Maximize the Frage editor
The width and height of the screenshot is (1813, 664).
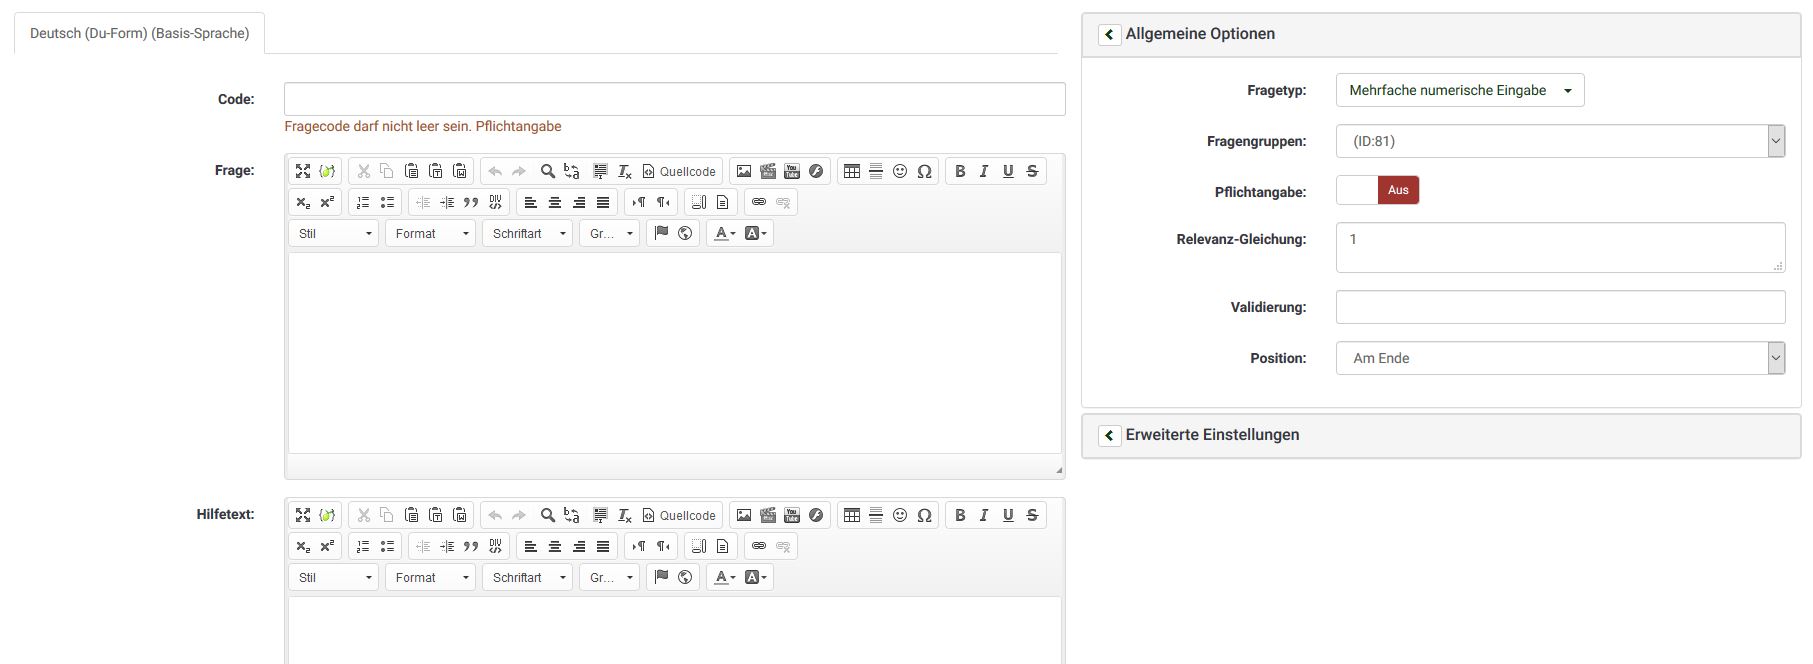[x=303, y=171]
